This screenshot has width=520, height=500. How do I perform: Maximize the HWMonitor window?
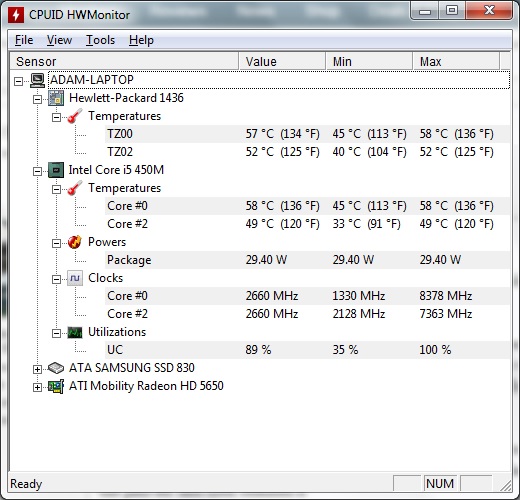point(452,11)
